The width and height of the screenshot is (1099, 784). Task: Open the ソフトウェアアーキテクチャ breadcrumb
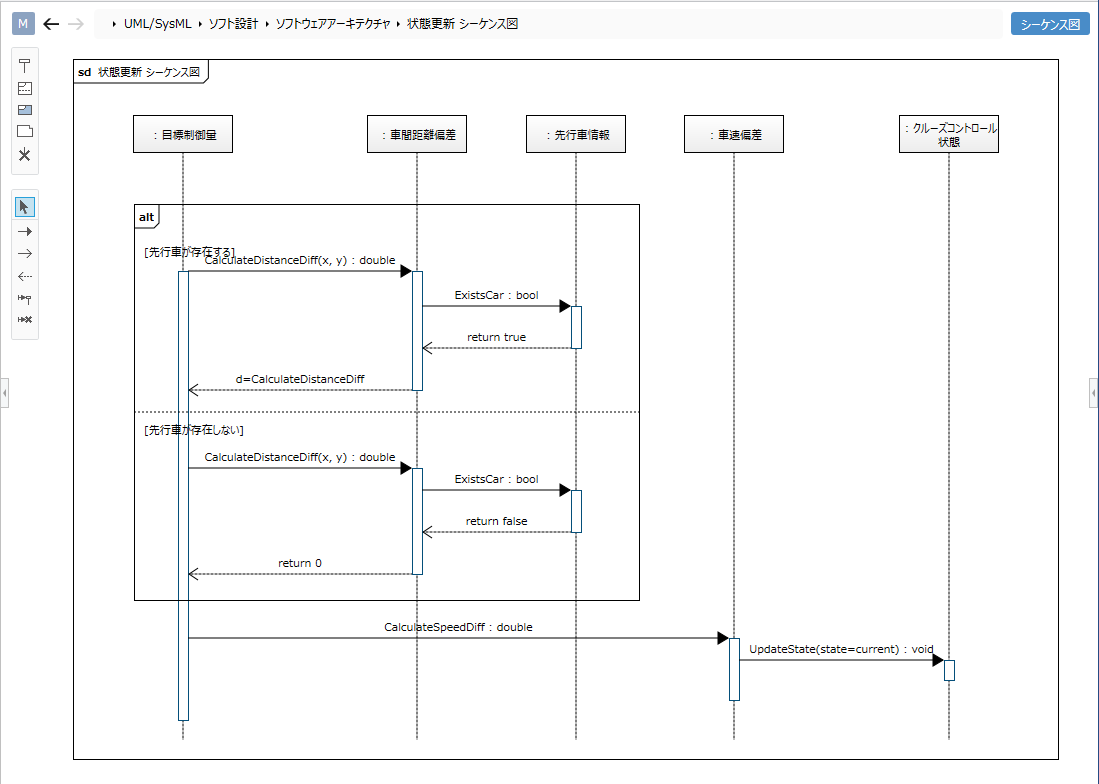(x=332, y=24)
